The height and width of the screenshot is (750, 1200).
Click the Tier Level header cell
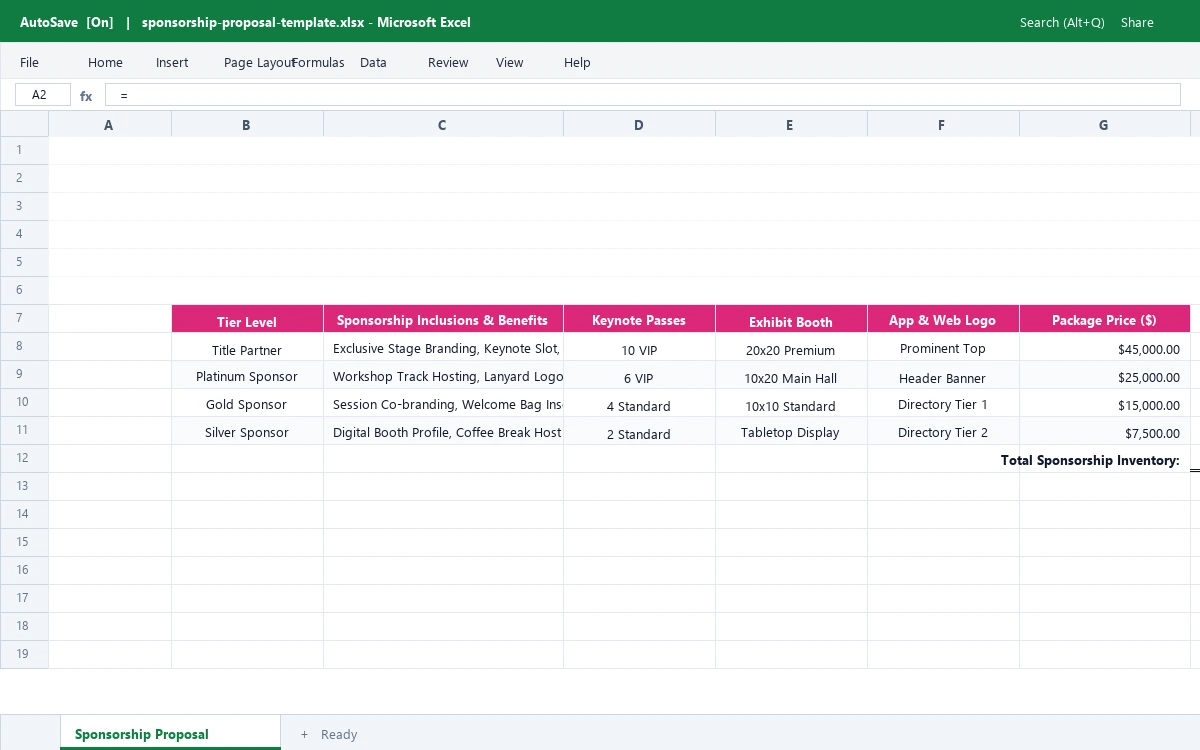click(247, 319)
